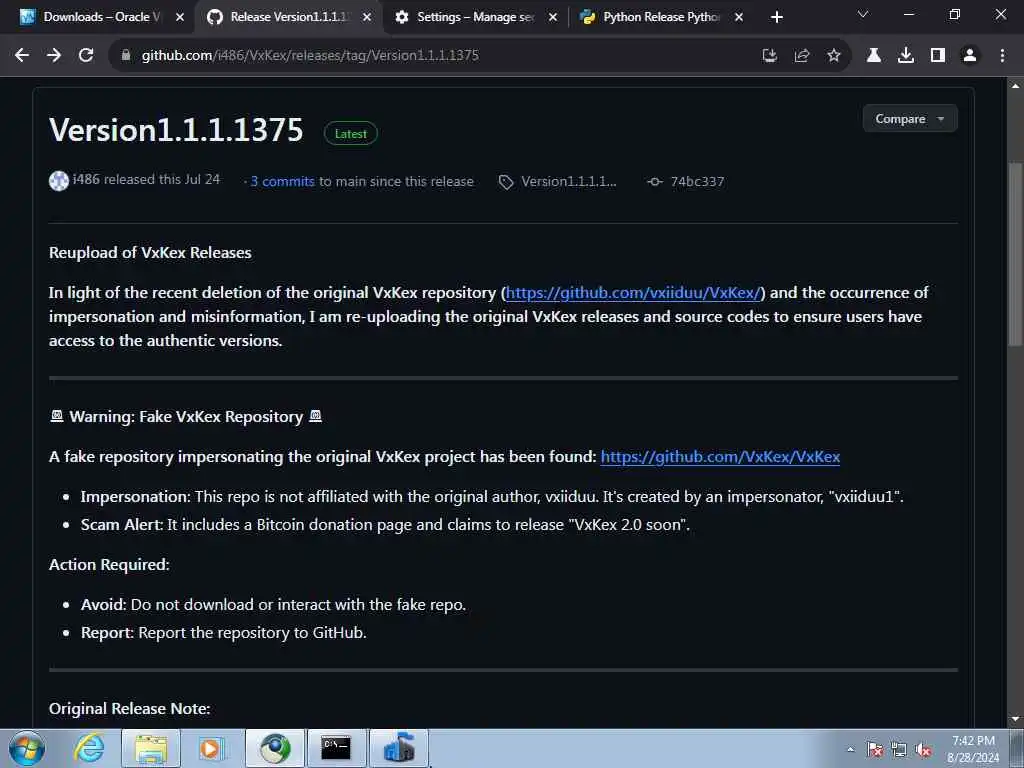This screenshot has height=768, width=1024.
Task: Open the browser downloads tray
Action: pos(906,56)
